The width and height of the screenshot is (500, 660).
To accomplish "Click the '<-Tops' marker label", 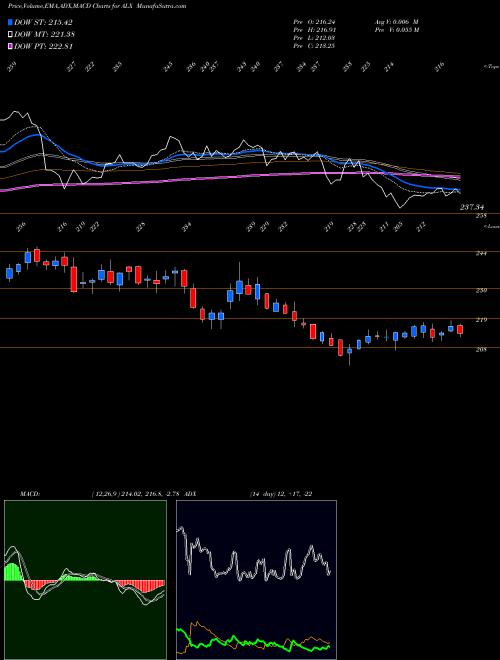I will (491, 67).
